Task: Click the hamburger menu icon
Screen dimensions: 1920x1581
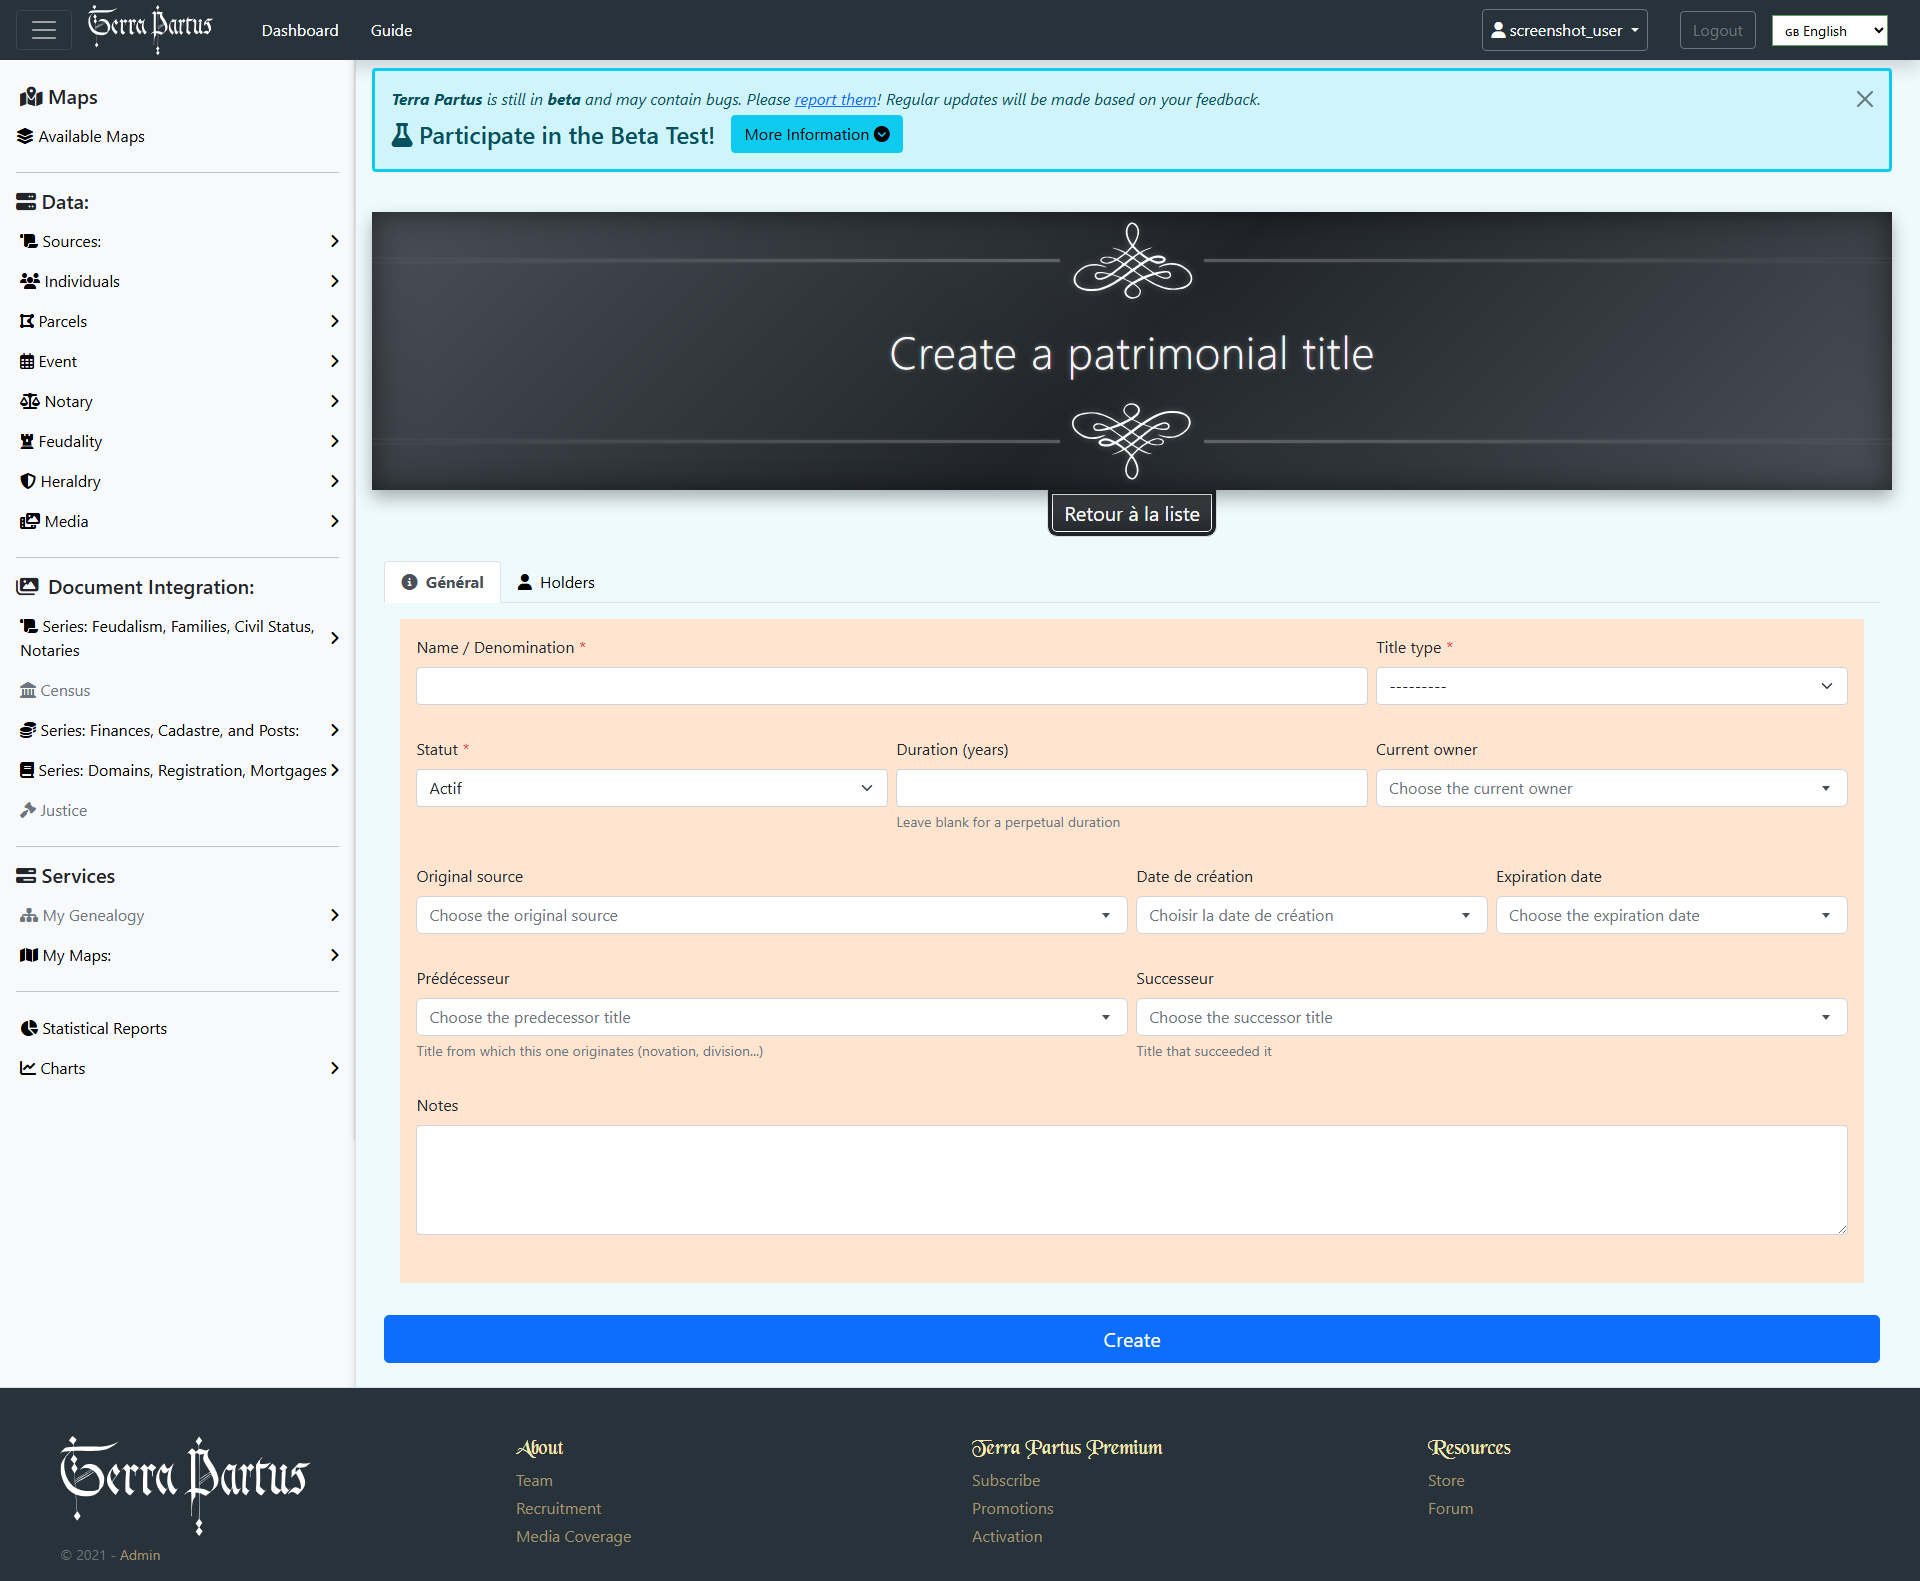Action: click(43, 30)
